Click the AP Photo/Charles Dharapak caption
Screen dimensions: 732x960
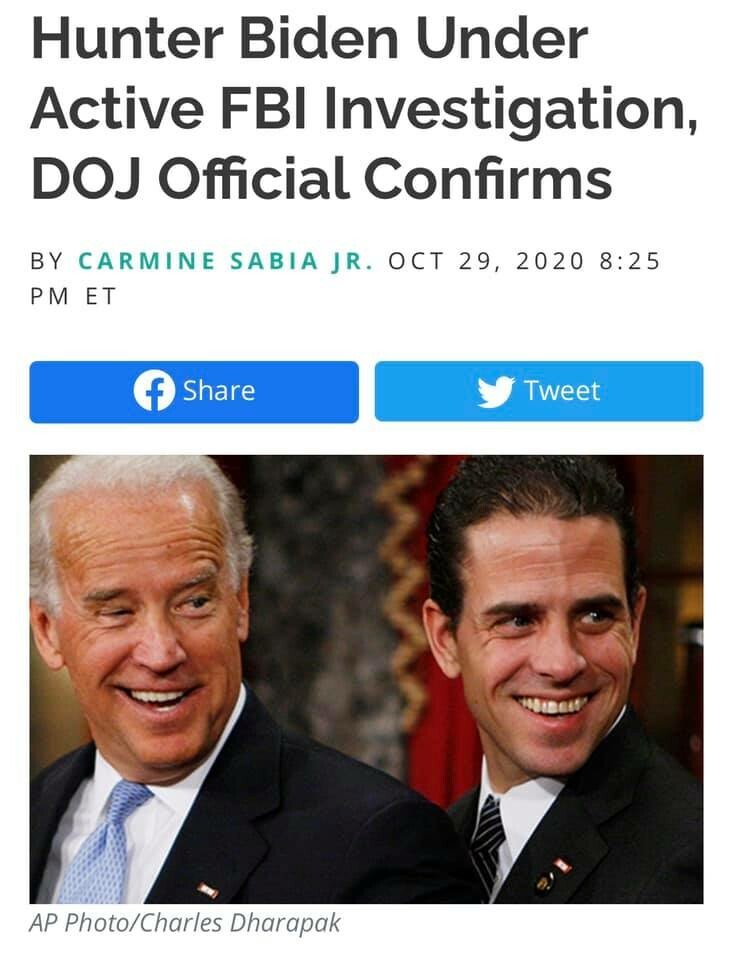(185, 923)
